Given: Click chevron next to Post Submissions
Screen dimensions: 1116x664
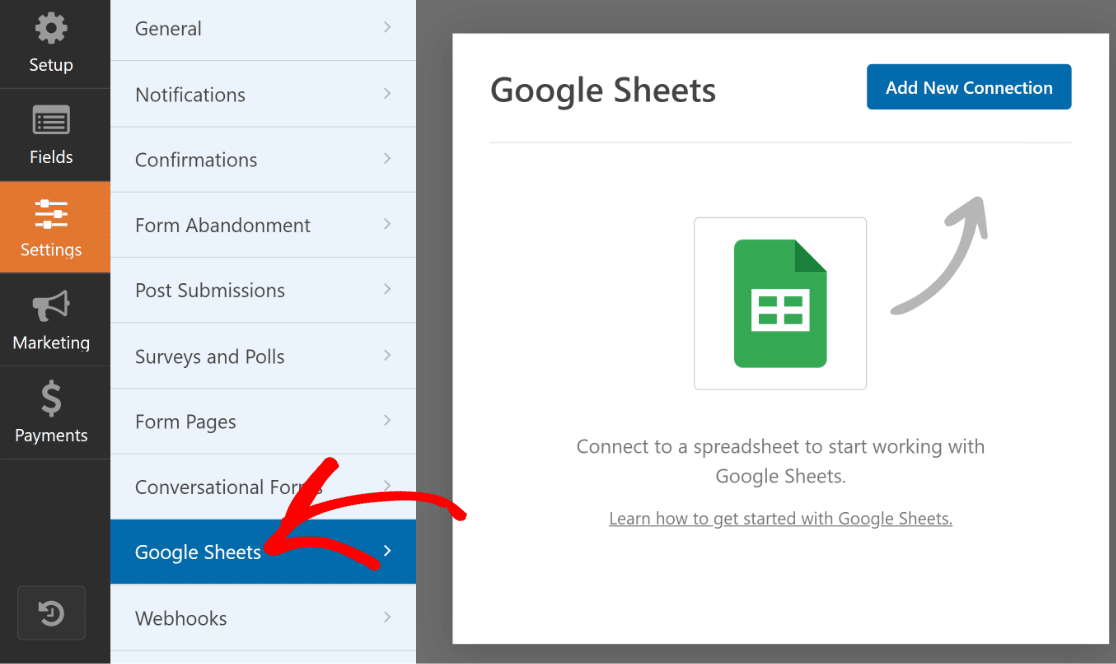Looking at the screenshot, I should pyautogui.click(x=387, y=289).
